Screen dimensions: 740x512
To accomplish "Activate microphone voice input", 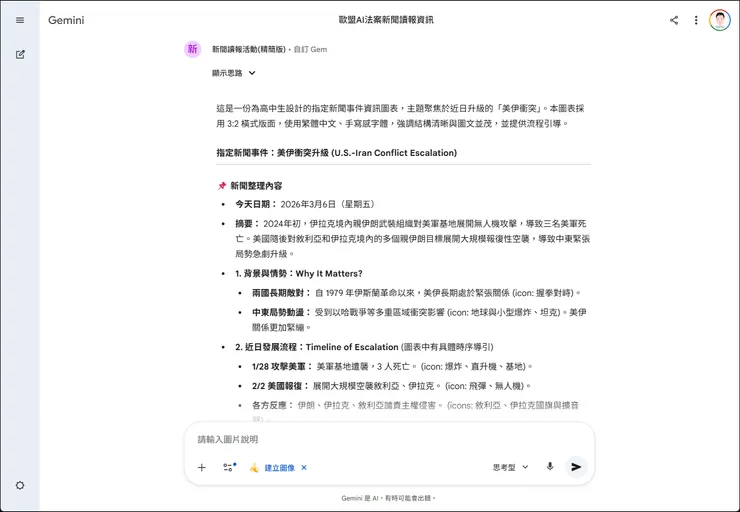I will pos(550,466).
